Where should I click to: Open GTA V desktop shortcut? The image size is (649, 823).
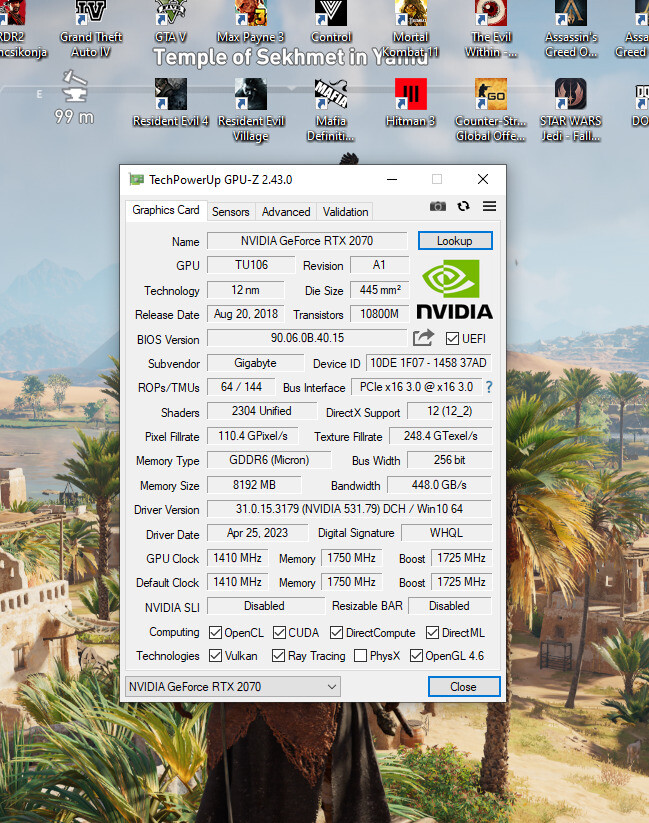tap(171, 22)
